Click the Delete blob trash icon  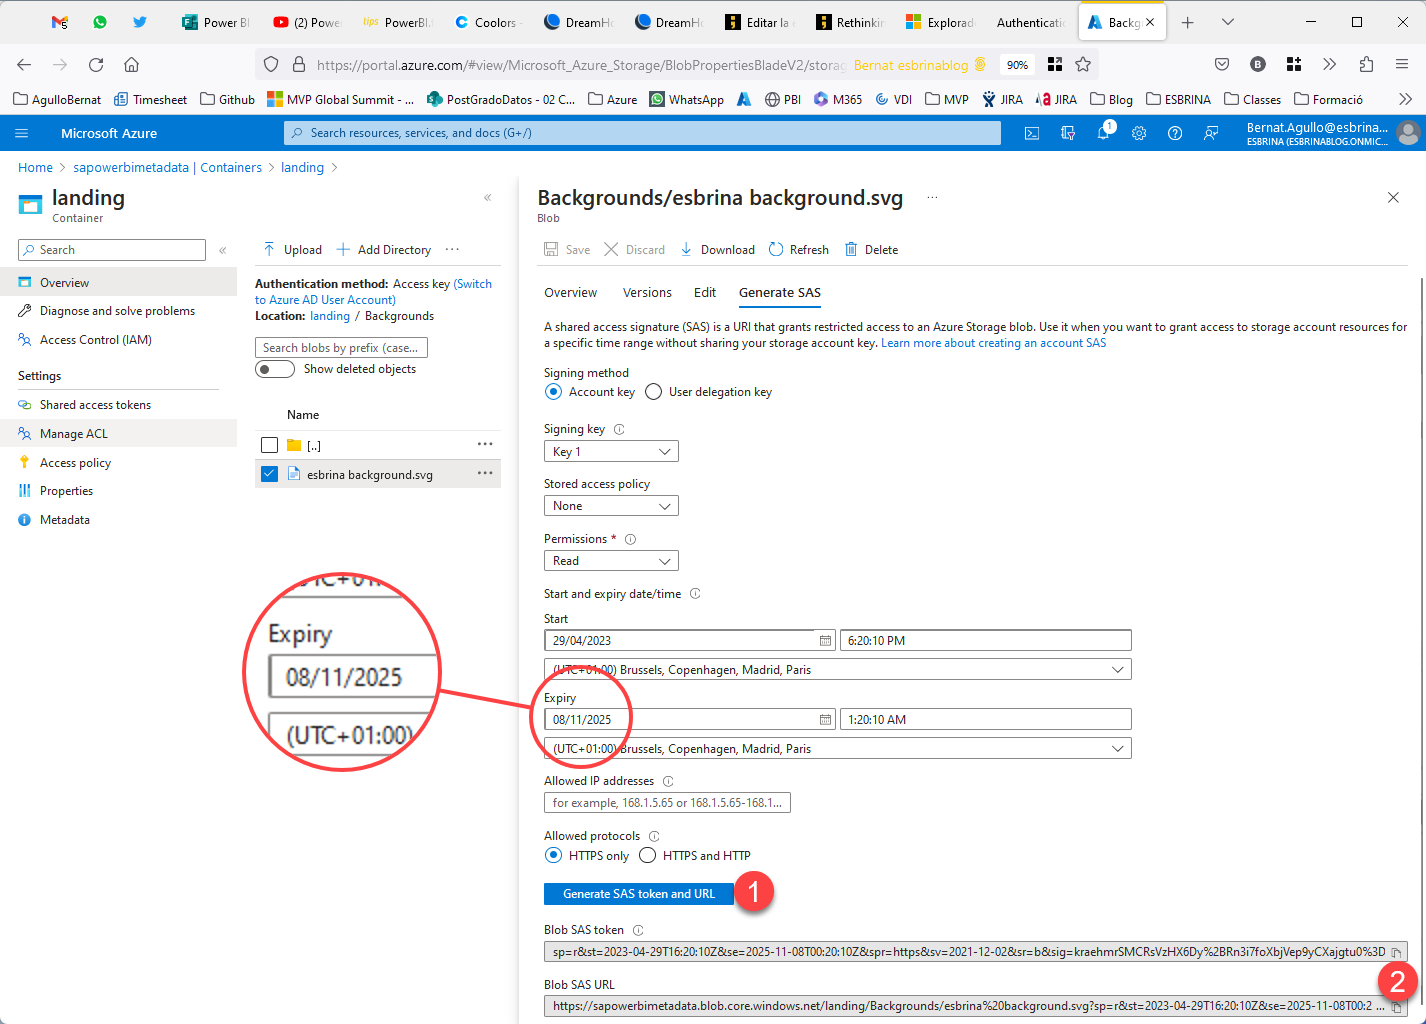point(851,250)
